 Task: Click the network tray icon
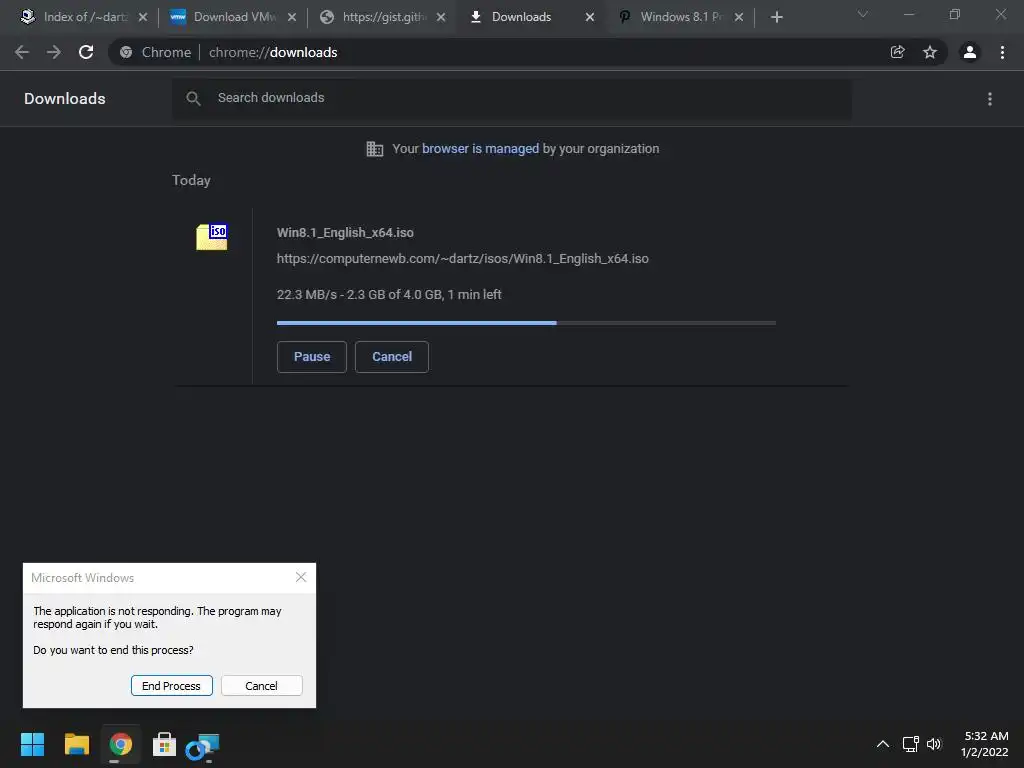(910, 744)
